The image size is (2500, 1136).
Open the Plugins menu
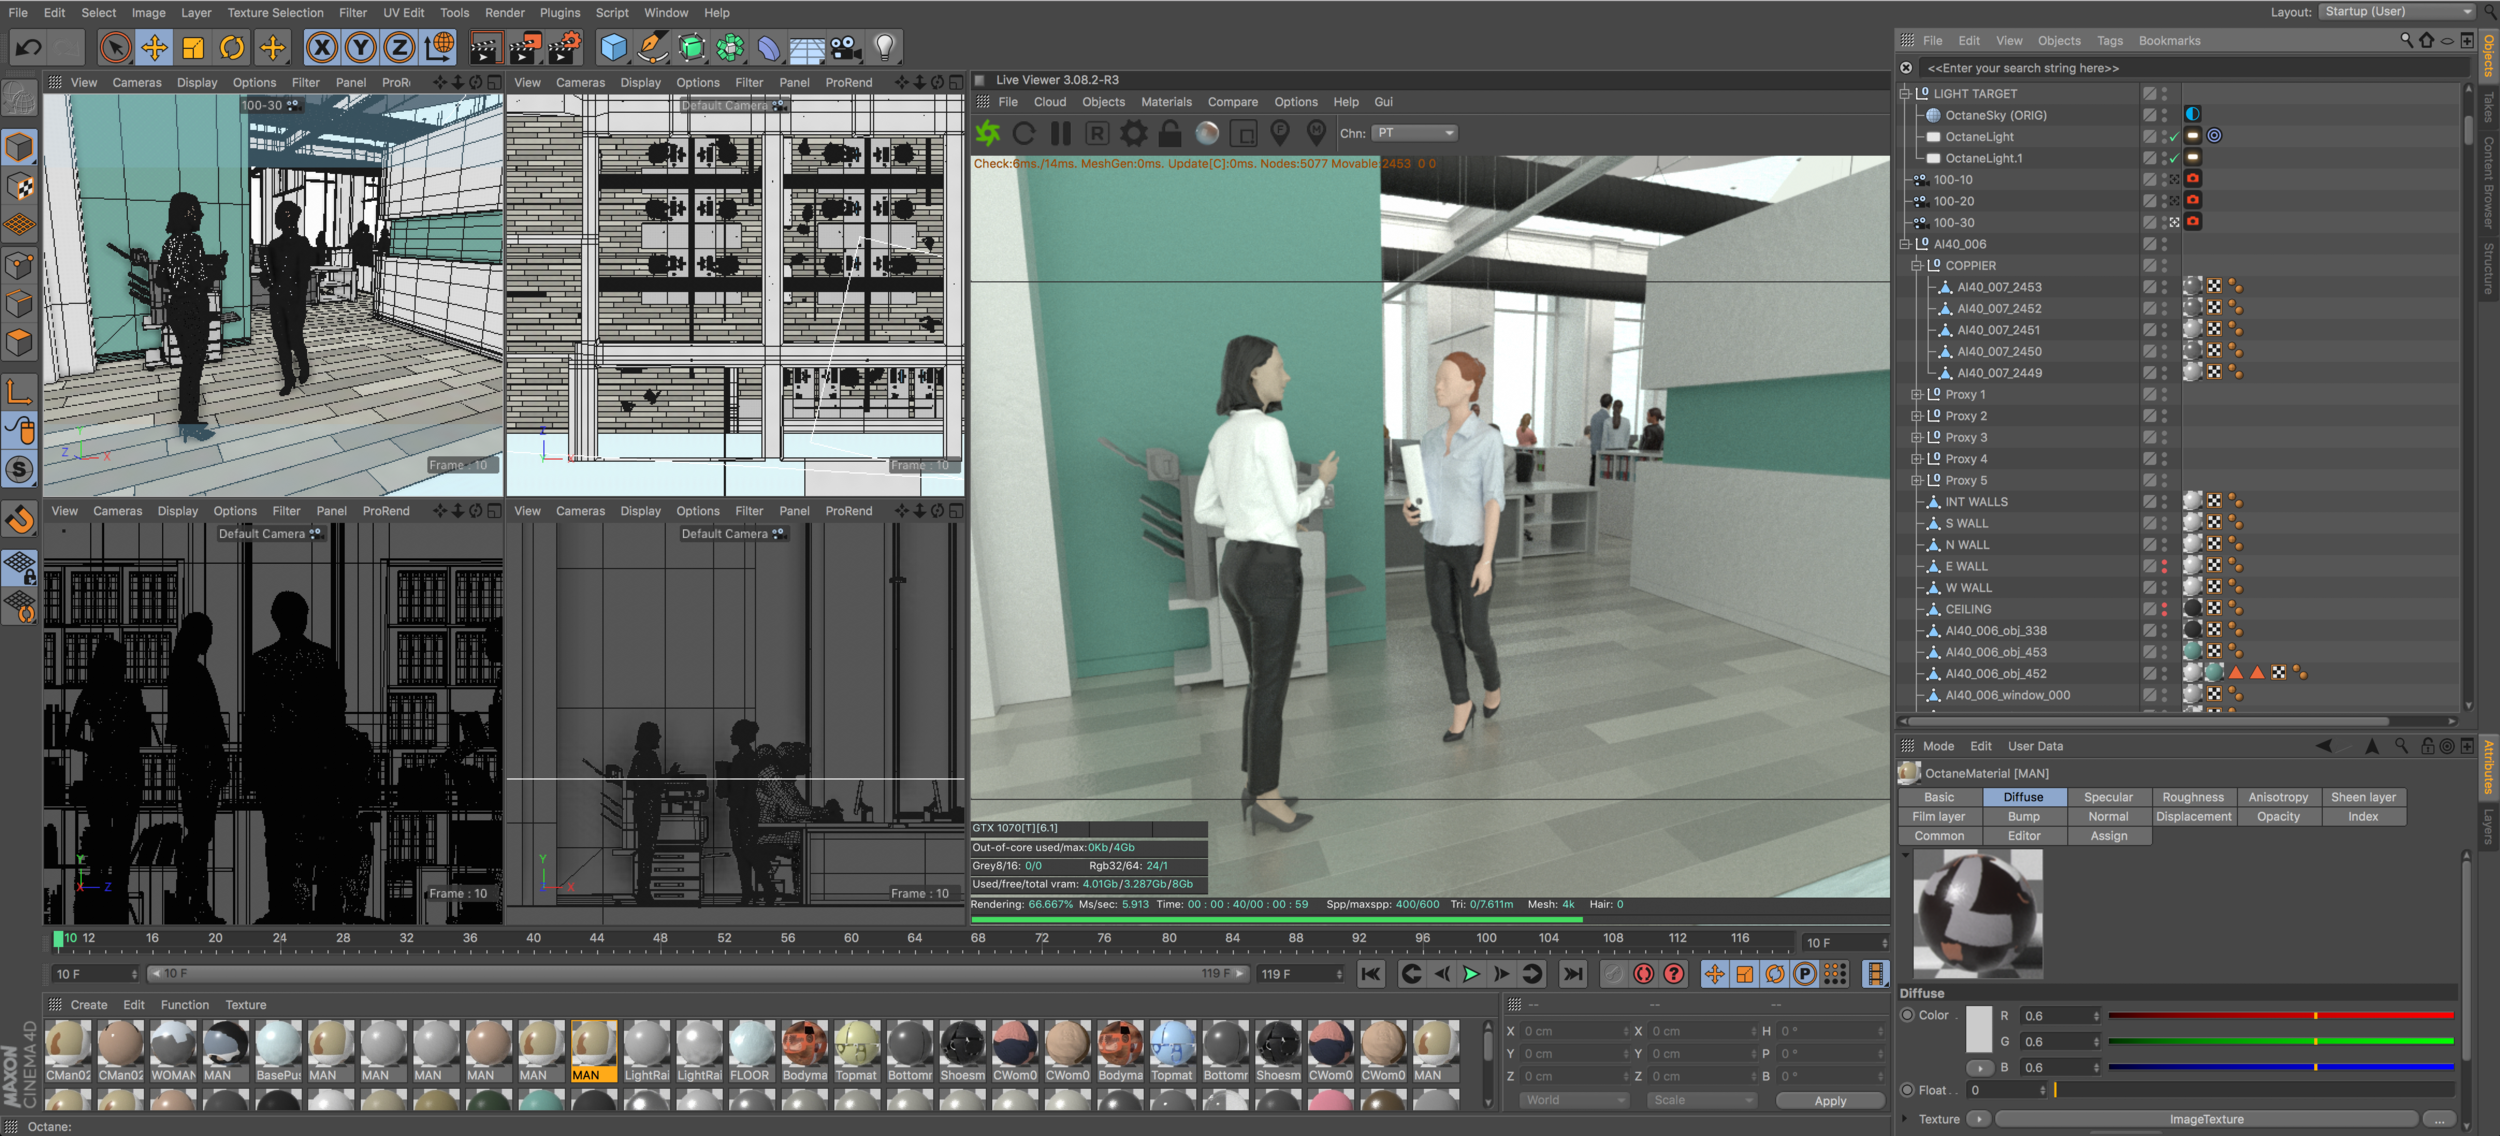point(559,13)
